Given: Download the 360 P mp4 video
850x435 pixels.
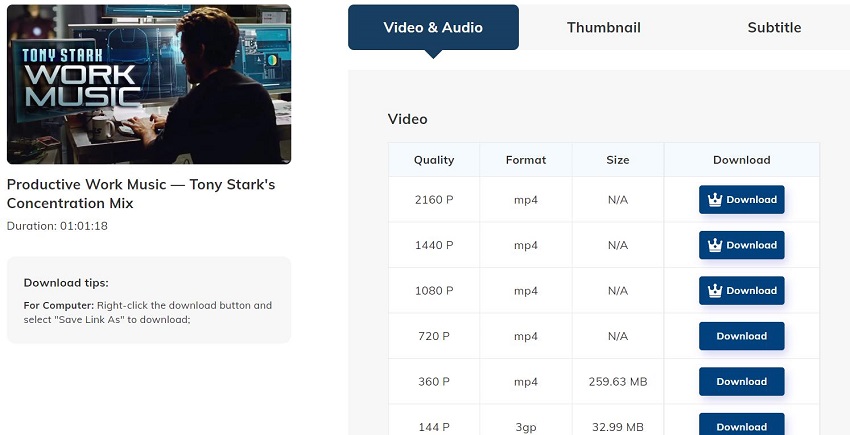Looking at the screenshot, I should point(742,381).
